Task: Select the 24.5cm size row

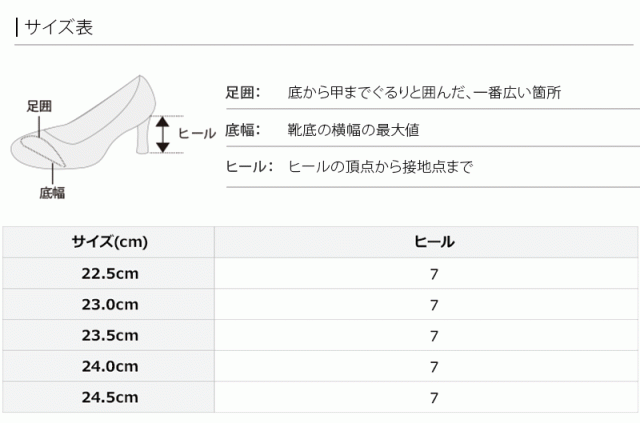Action: [109, 397]
